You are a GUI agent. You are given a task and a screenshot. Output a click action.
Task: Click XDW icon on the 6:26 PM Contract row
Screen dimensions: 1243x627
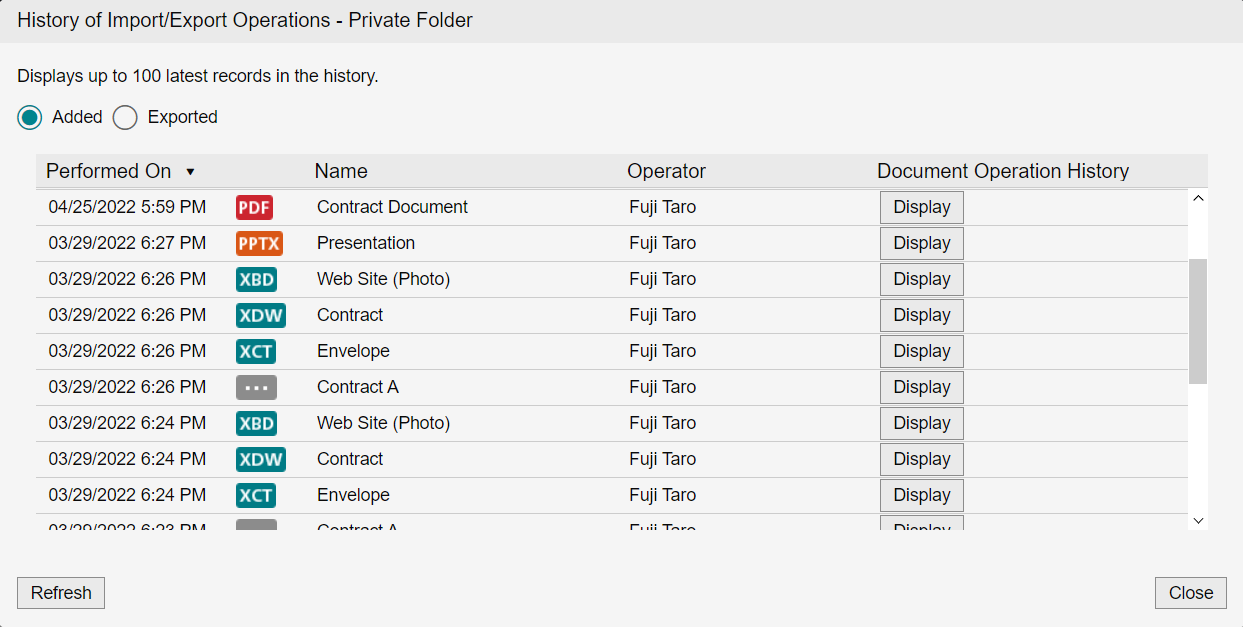coord(260,315)
